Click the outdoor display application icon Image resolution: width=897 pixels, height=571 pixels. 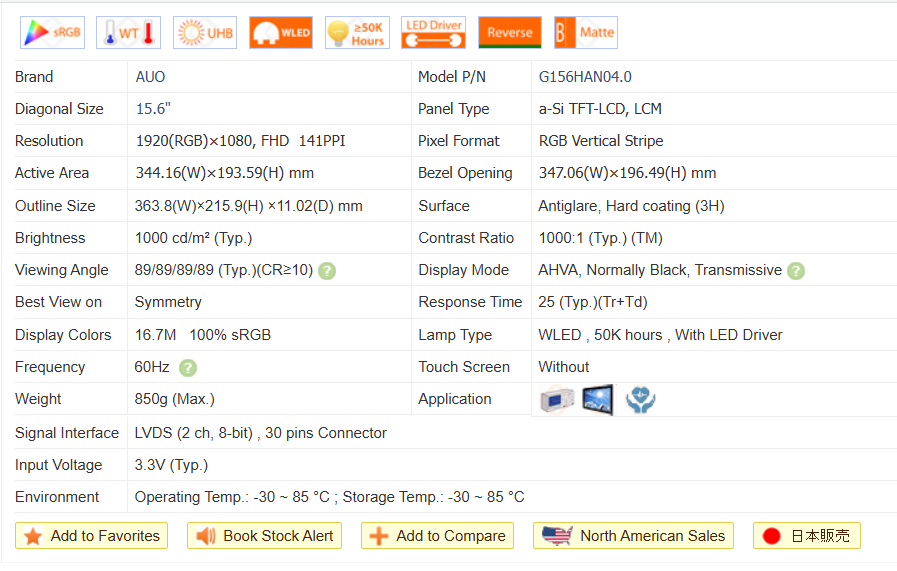pyautogui.click(x=598, y=400)
